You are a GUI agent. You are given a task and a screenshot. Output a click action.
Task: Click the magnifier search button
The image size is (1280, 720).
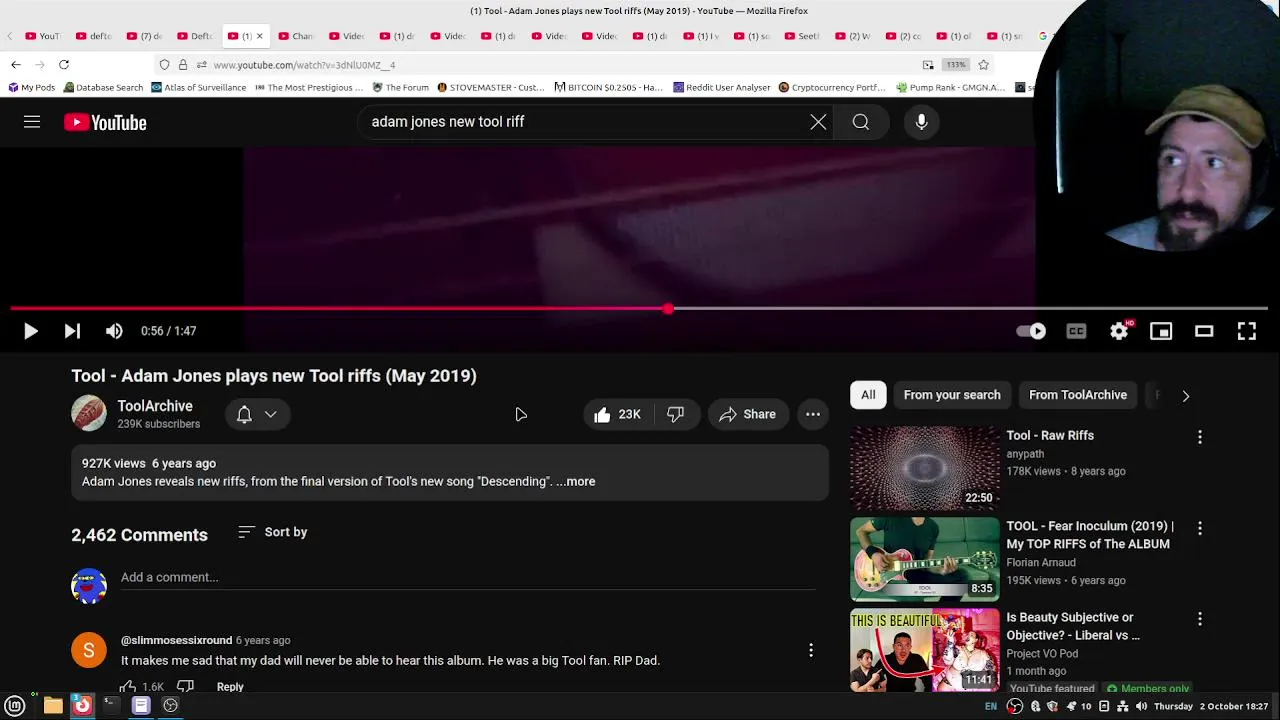861,122
